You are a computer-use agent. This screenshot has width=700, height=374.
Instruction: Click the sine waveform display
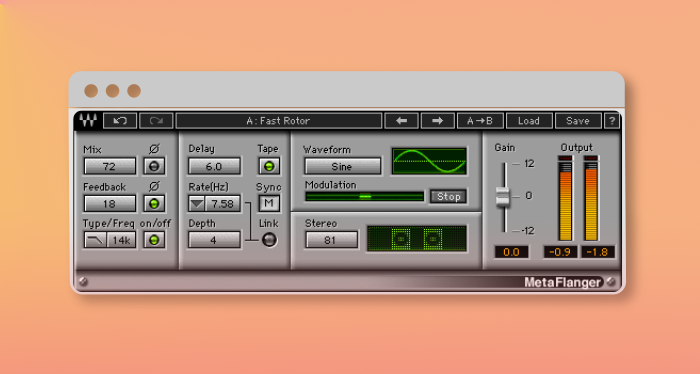429,161
